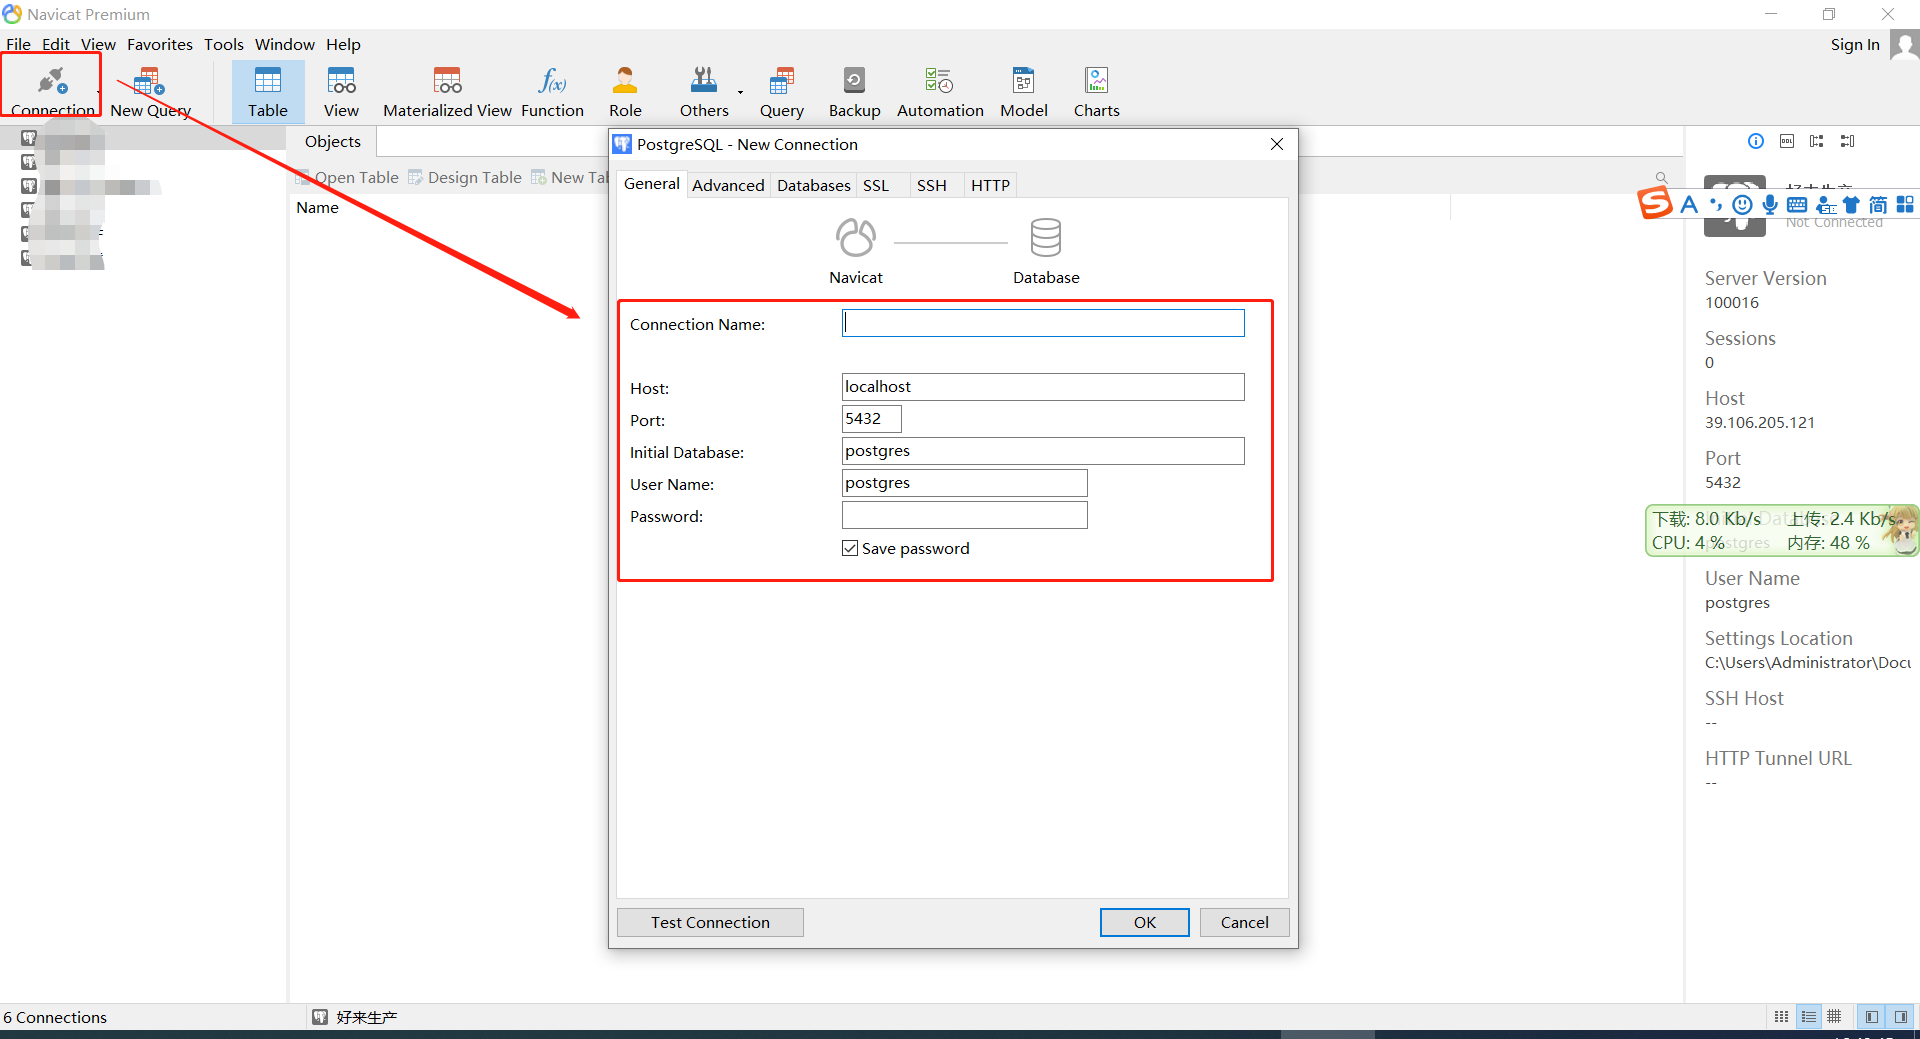
Task: Show the DDL panel icon
Action: pos(1787,141)
